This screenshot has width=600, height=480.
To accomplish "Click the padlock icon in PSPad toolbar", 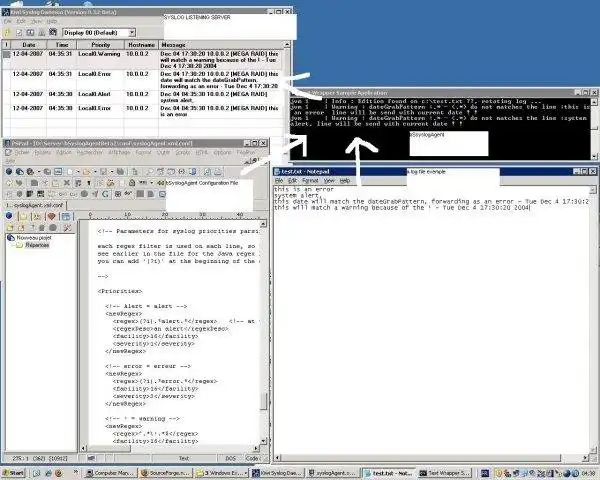I will [132, 183].
